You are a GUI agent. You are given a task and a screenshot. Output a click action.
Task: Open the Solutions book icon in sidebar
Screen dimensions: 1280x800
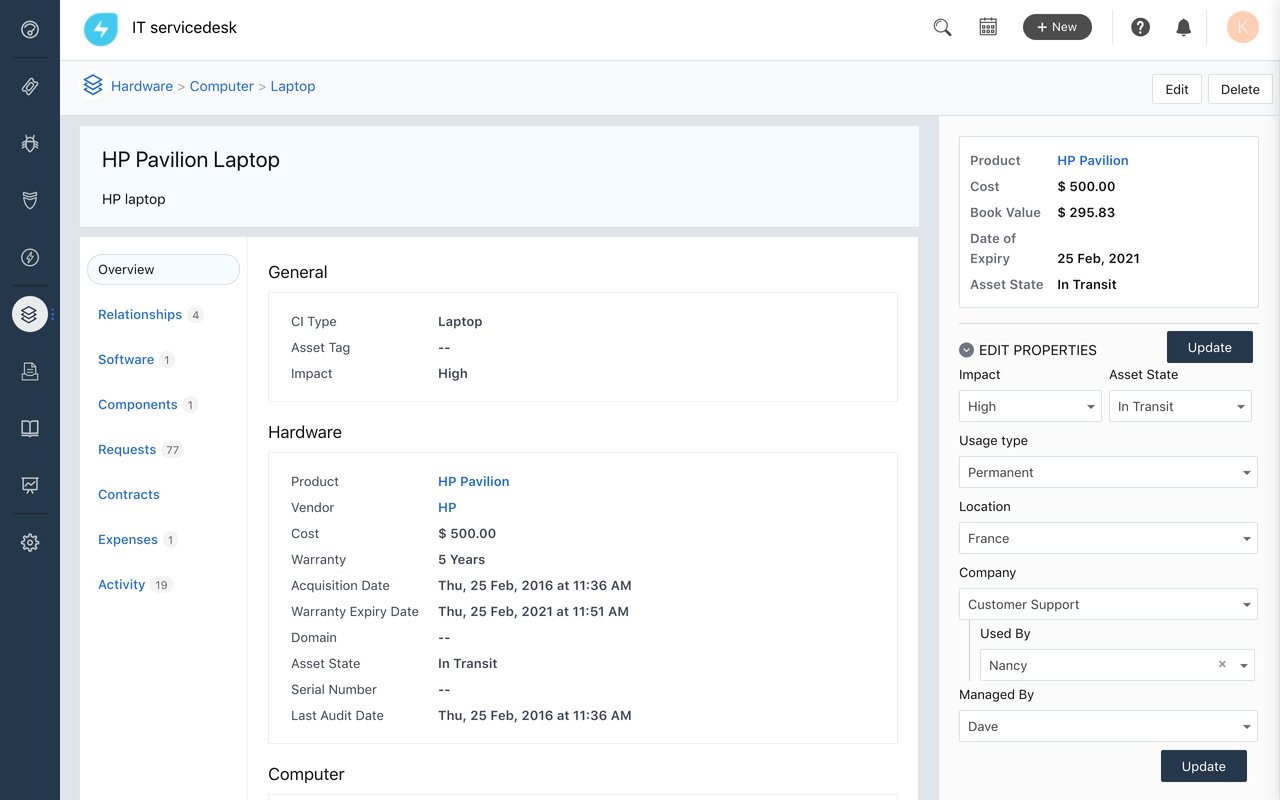(30, 429)
